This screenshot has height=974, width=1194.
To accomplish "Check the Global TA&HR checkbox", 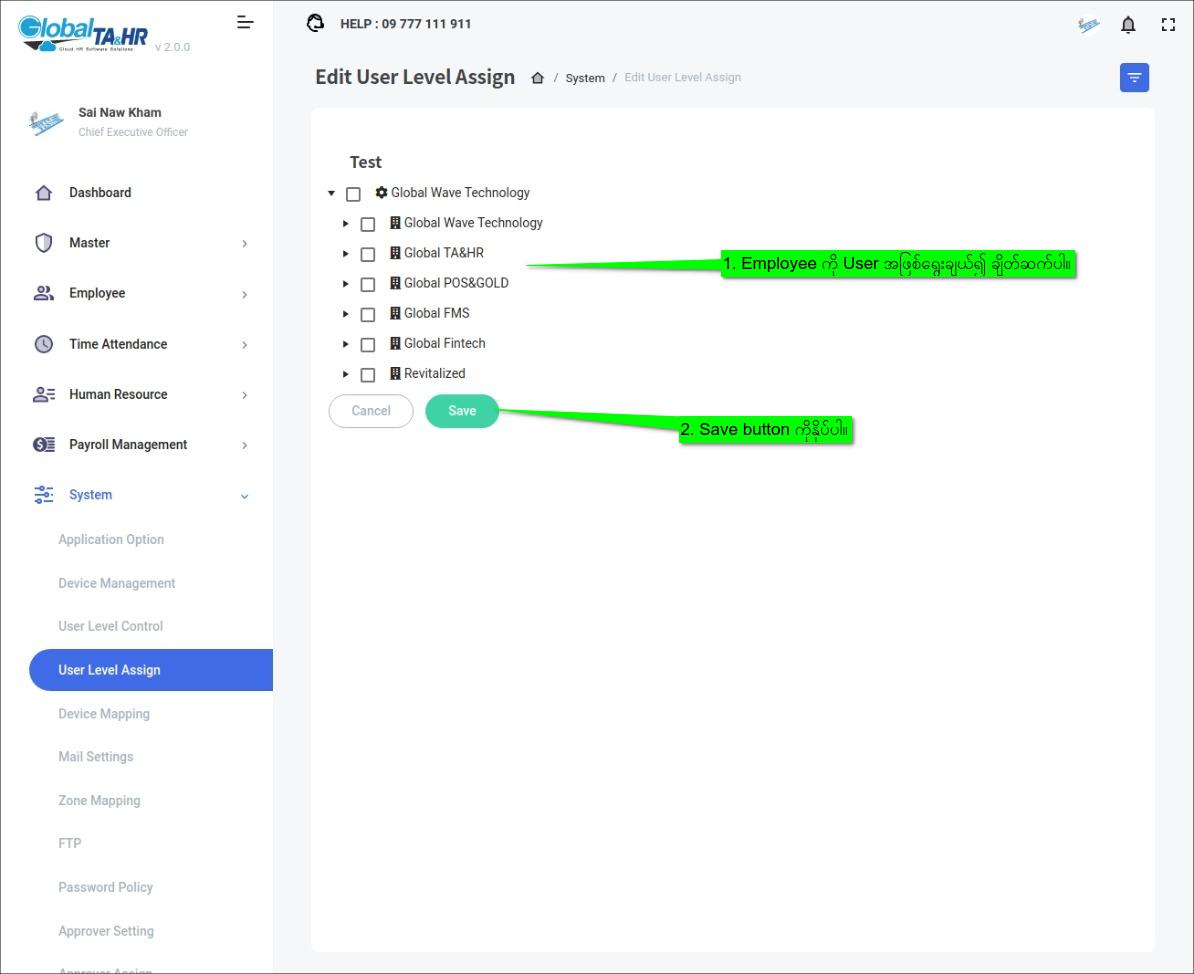I will click(x=368, y=254).
